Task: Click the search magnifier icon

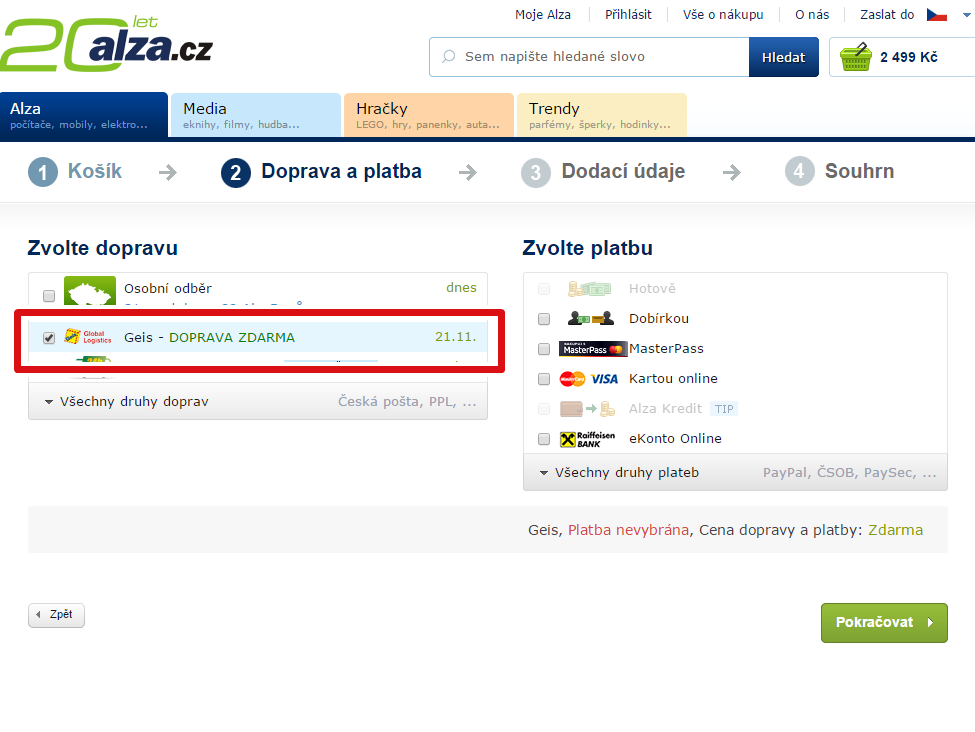Action: [x=448, y=57]
